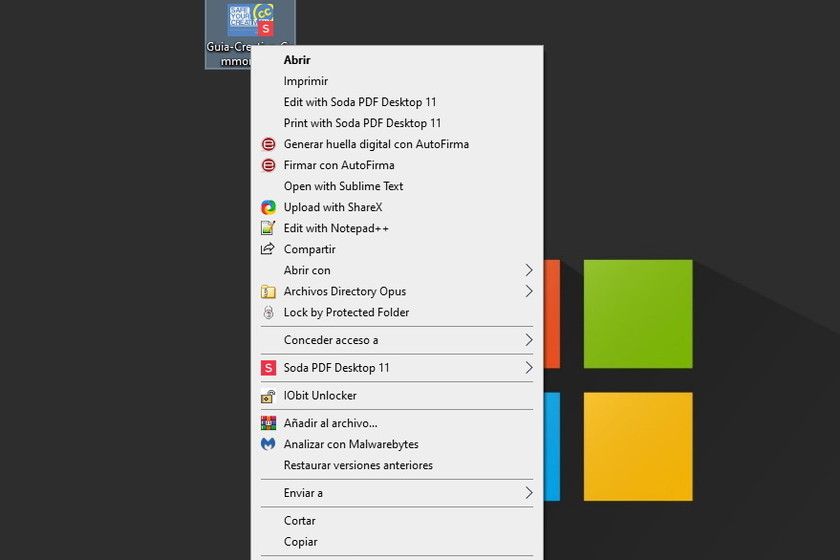Click the Compartir share icon

pos(268,249)
